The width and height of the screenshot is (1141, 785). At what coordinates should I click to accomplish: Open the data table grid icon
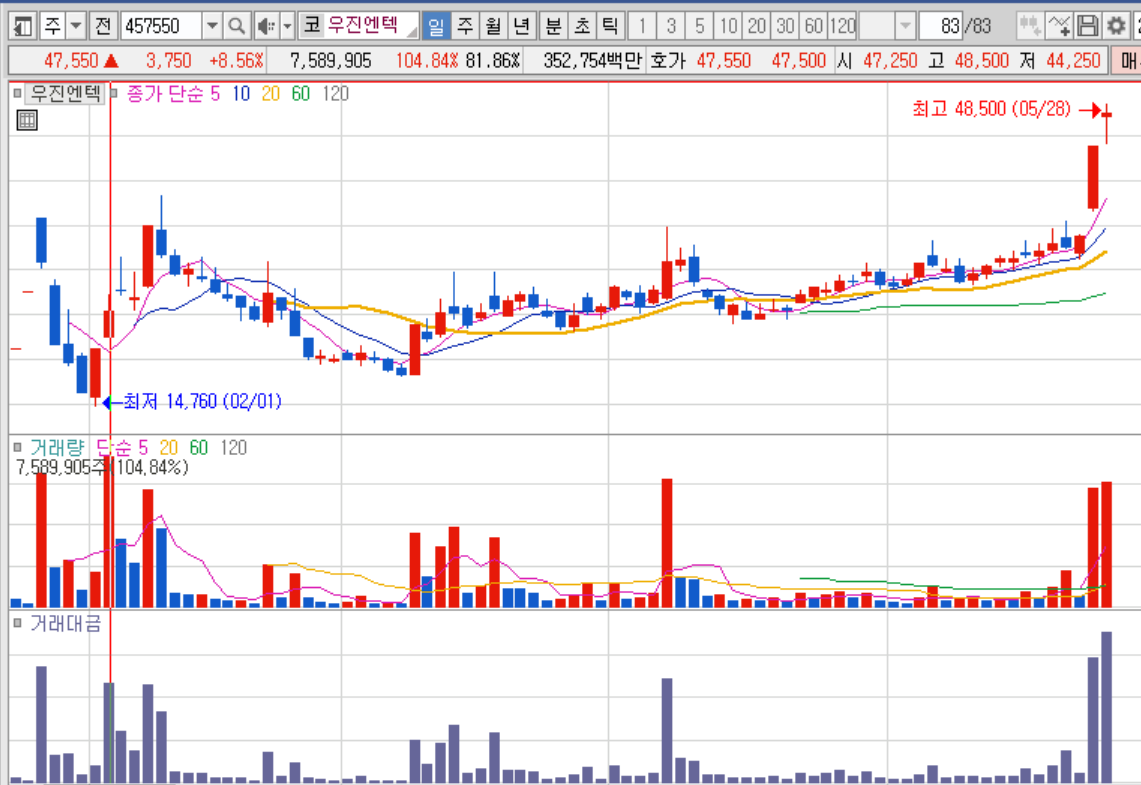pyautogui.click(x=27, y=120)
